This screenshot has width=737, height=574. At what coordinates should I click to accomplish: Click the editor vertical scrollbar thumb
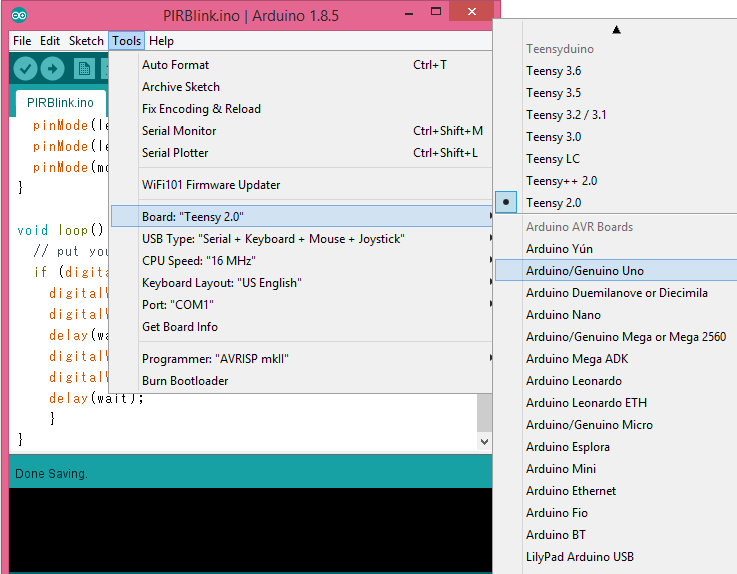tap(484, 413)
